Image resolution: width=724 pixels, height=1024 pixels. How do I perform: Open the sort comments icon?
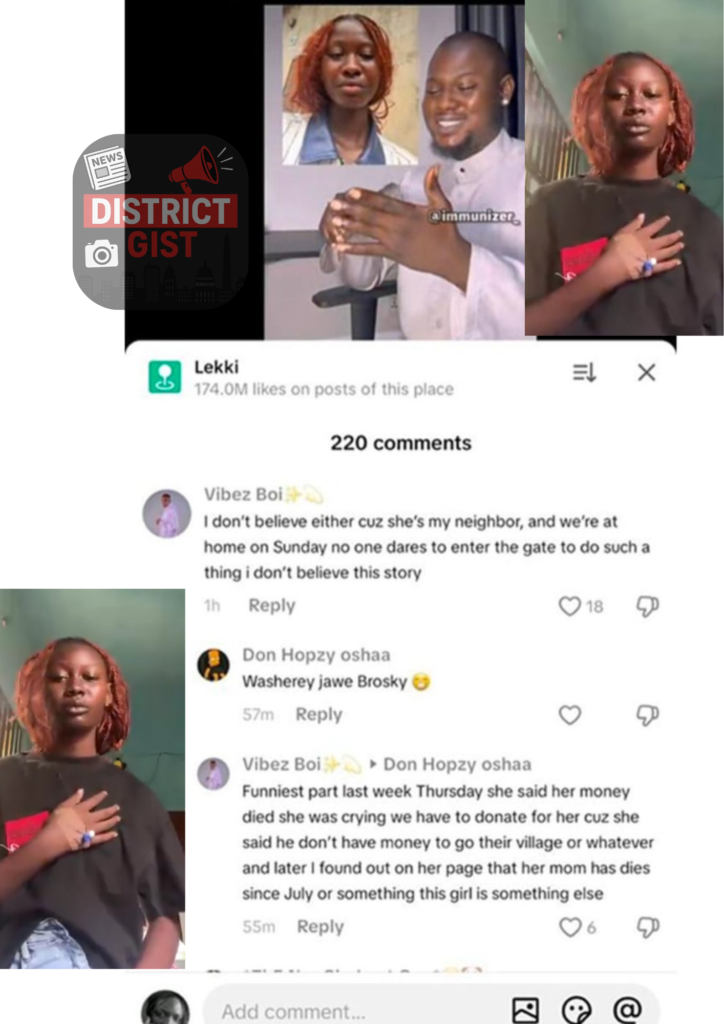[584, 372]
